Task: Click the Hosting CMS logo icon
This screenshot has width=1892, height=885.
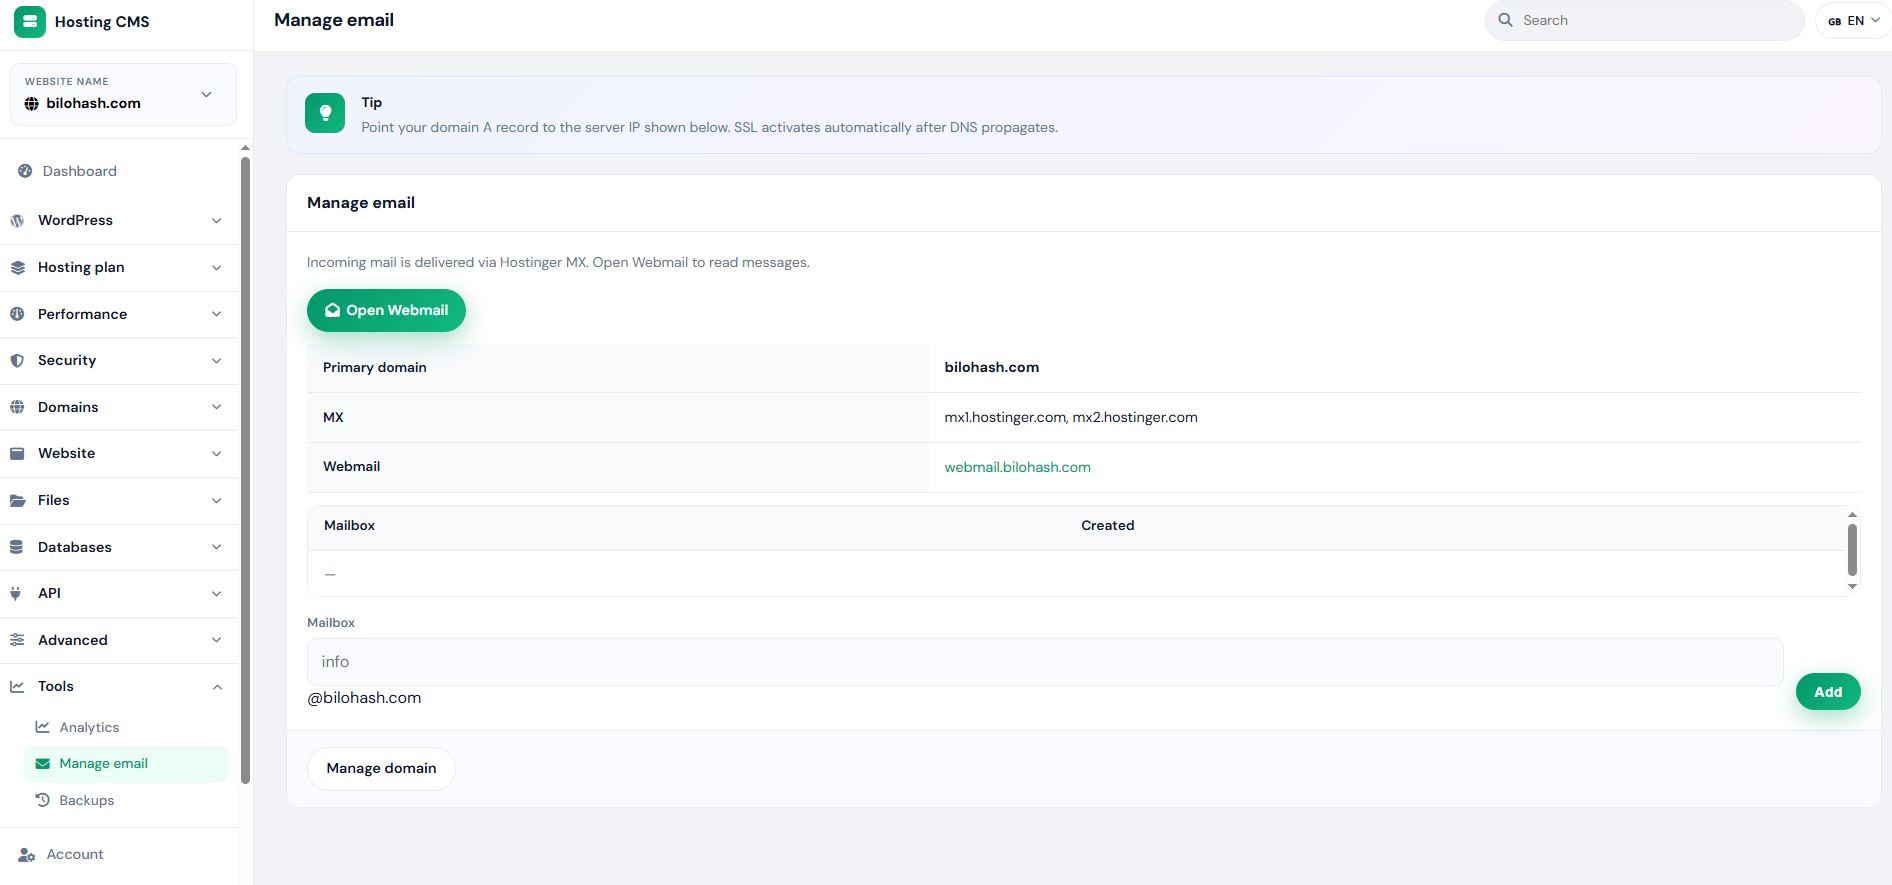Action: click(x=30, y=21)
